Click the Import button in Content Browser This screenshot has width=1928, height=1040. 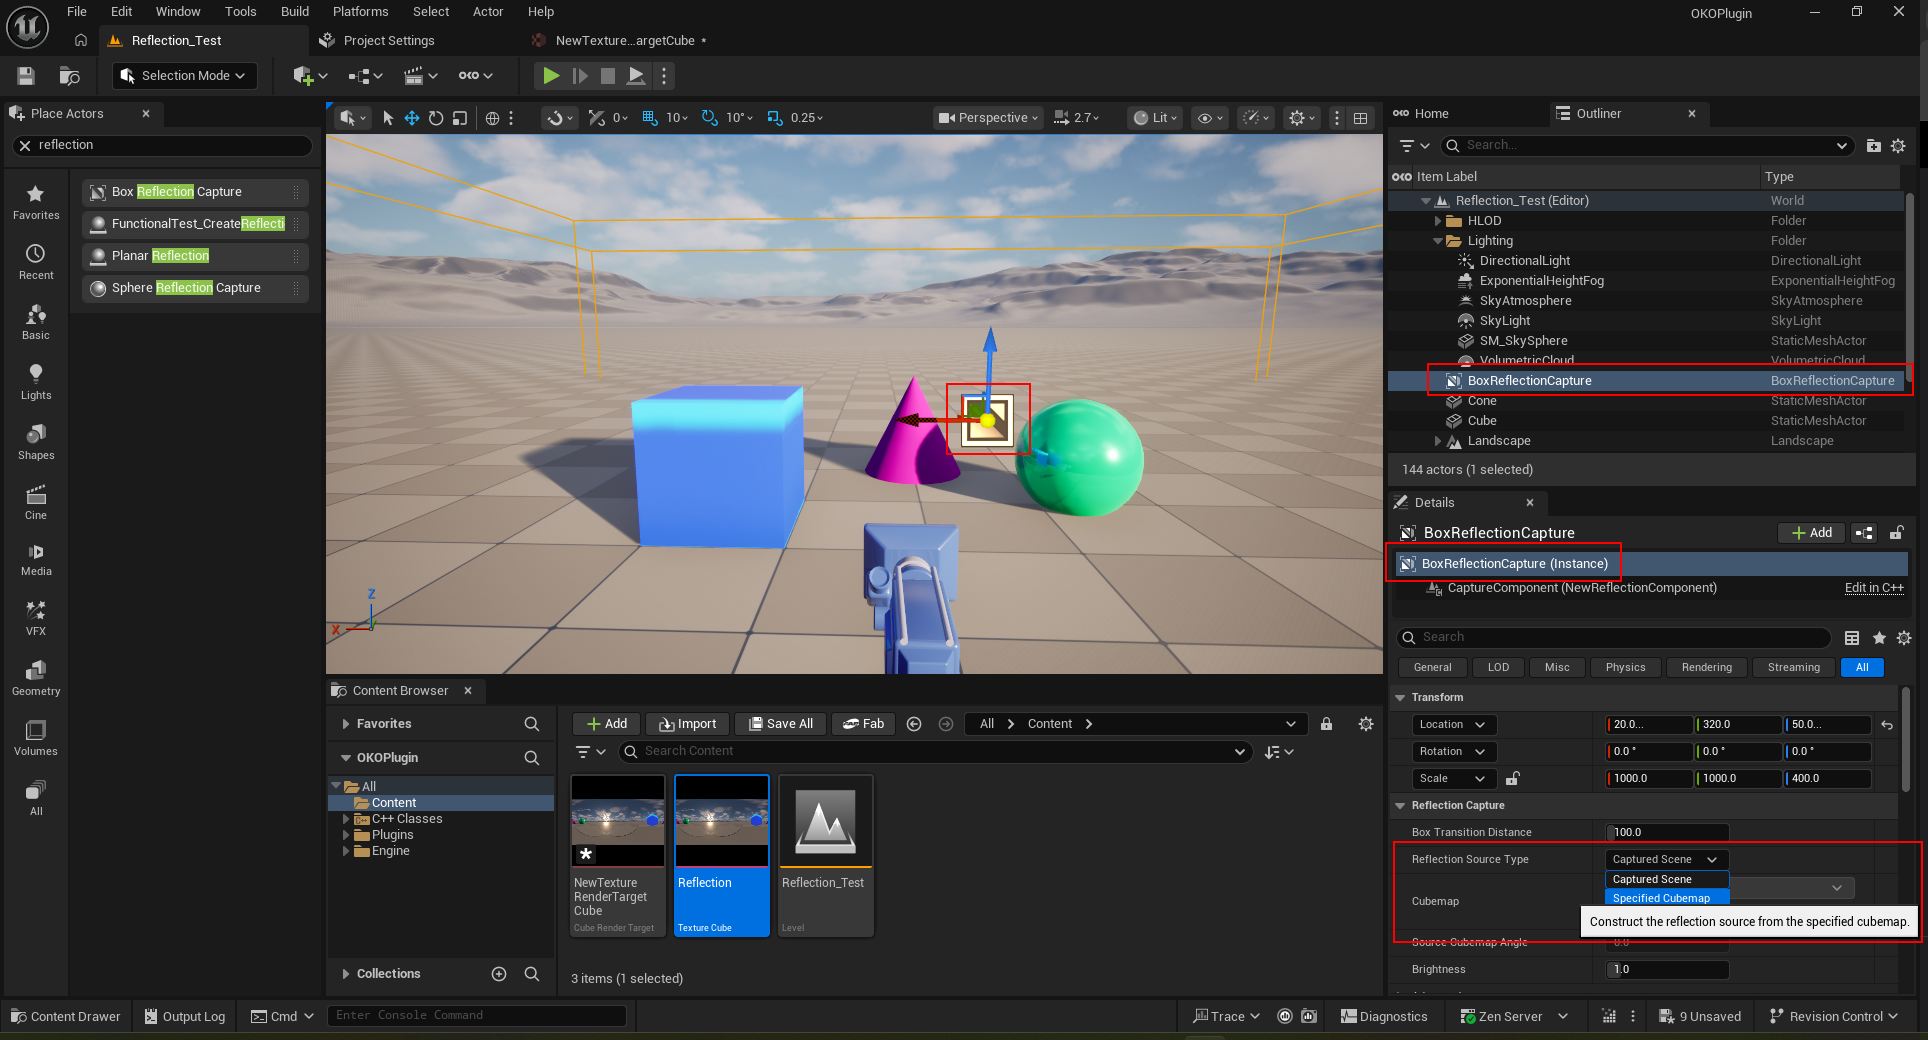click(x=687, y=724)
